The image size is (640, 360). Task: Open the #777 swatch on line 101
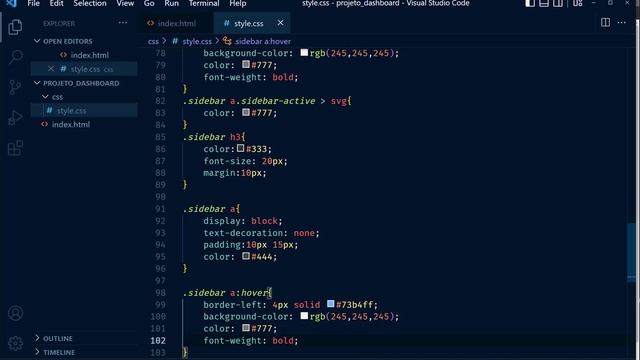pos(246,328)
